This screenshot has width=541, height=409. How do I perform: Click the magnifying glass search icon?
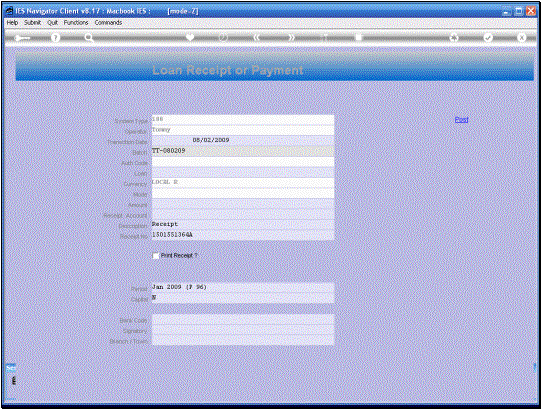coord(89,38)
